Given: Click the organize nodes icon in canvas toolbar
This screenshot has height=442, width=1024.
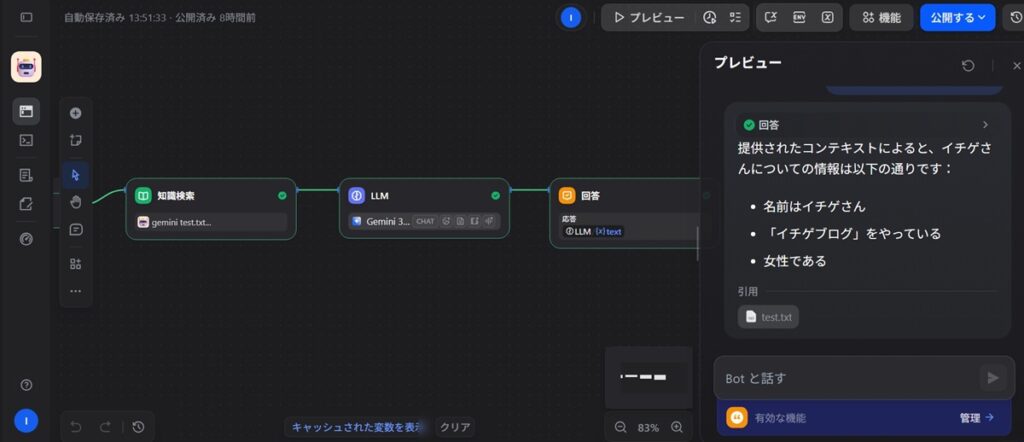Looking at the screenshot, I should coord(76,264).
